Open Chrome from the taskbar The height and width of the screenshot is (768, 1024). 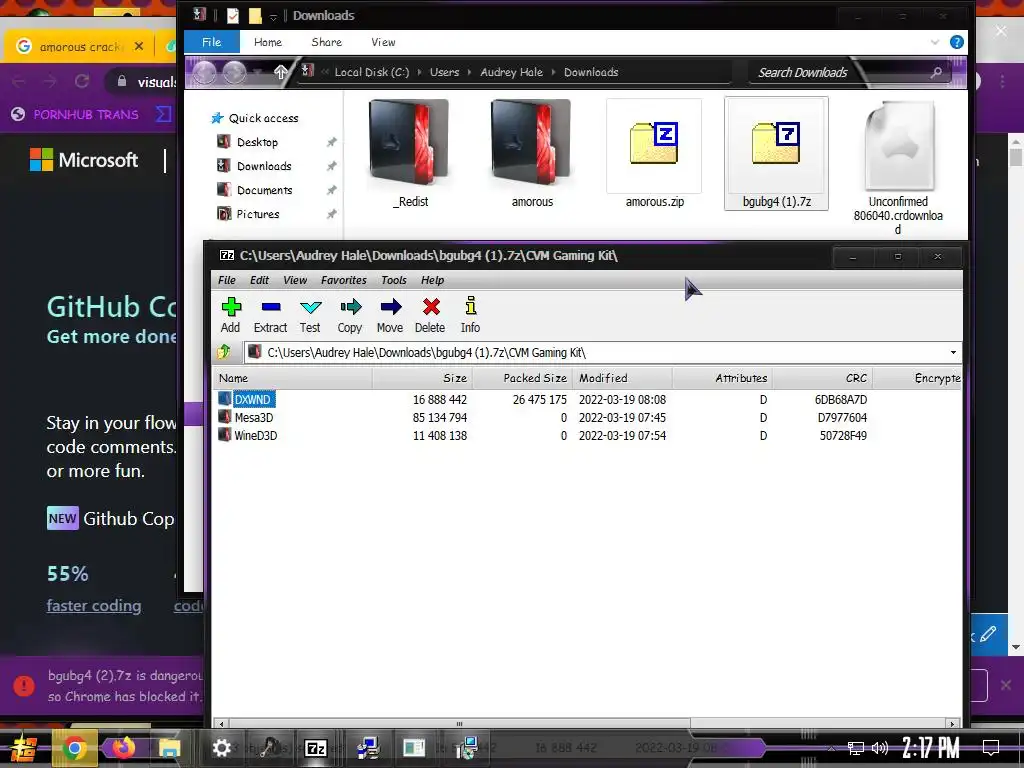(x=74, y=748)
